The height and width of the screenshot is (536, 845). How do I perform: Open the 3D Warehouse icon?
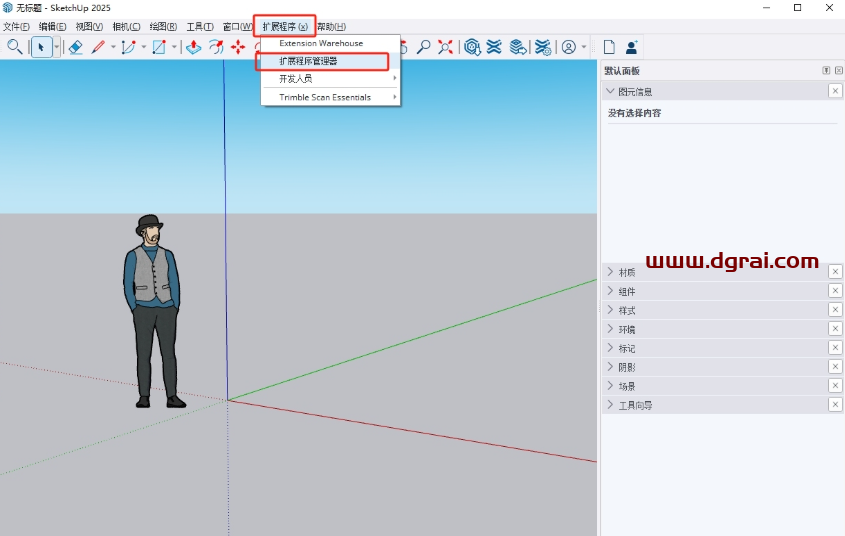point(472,47)
